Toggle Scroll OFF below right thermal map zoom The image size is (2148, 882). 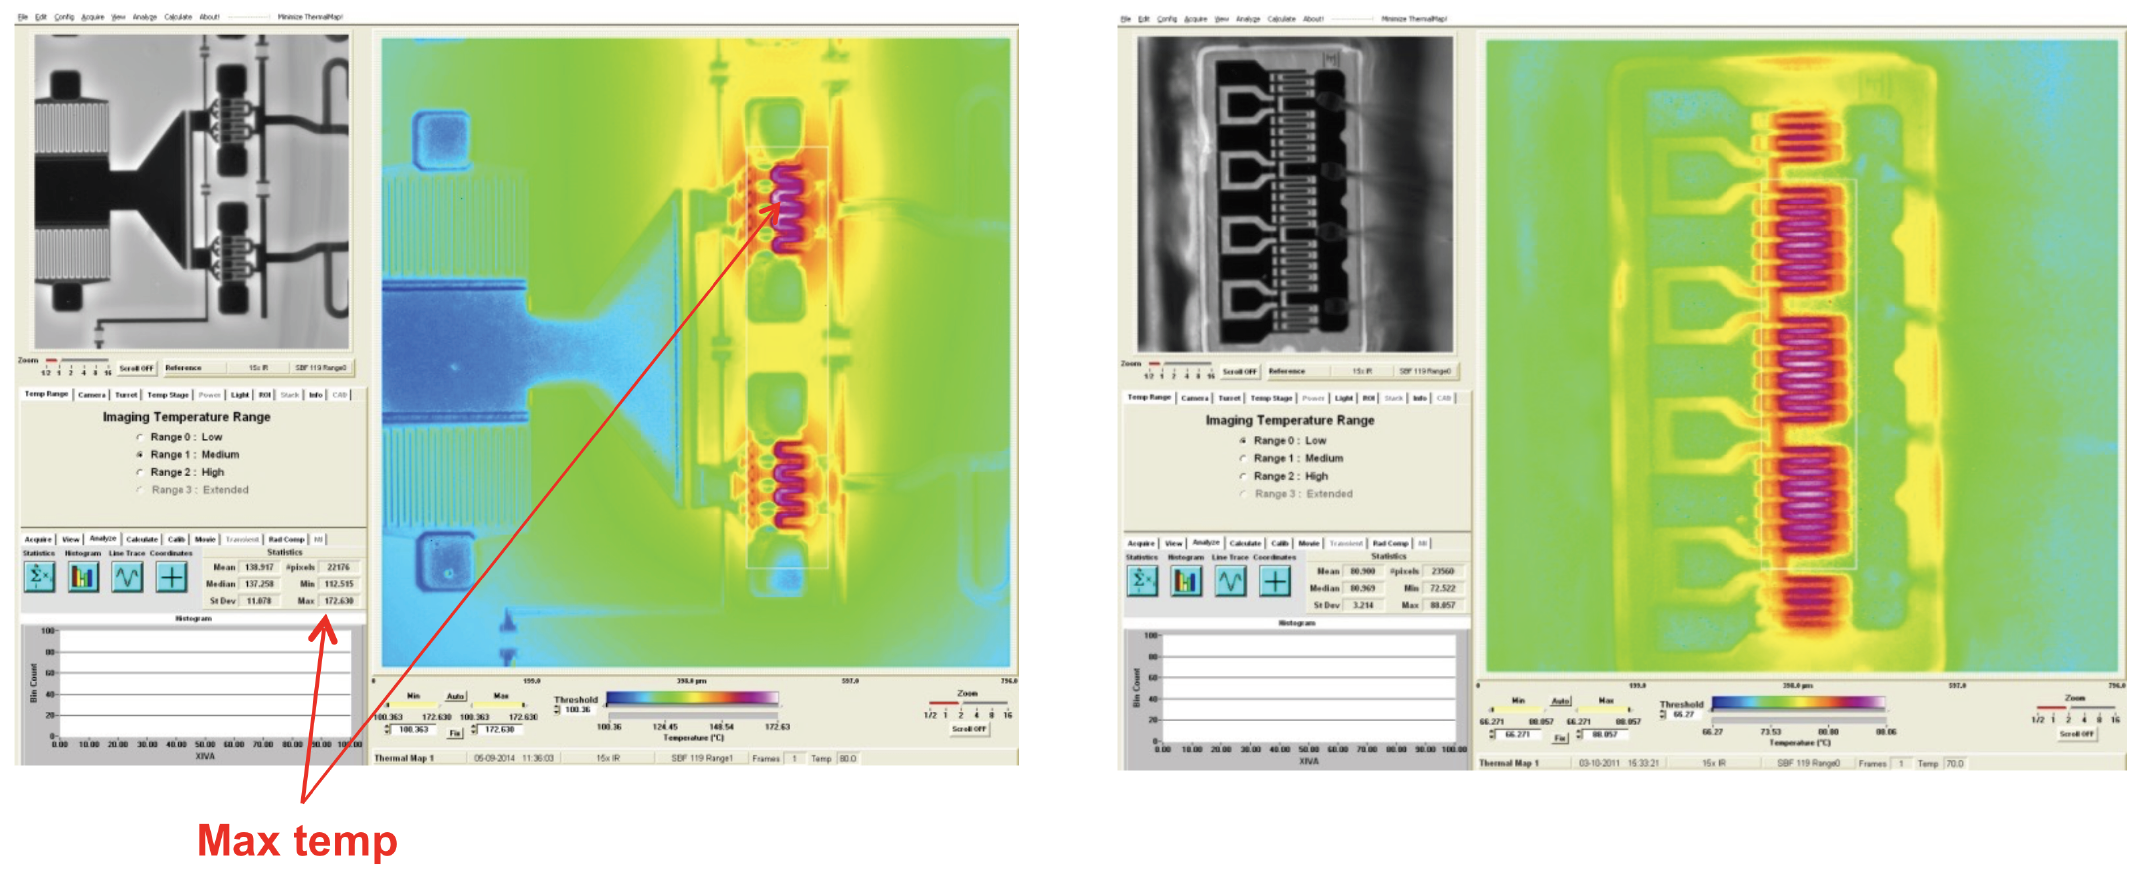click(x=2076, y=733)
